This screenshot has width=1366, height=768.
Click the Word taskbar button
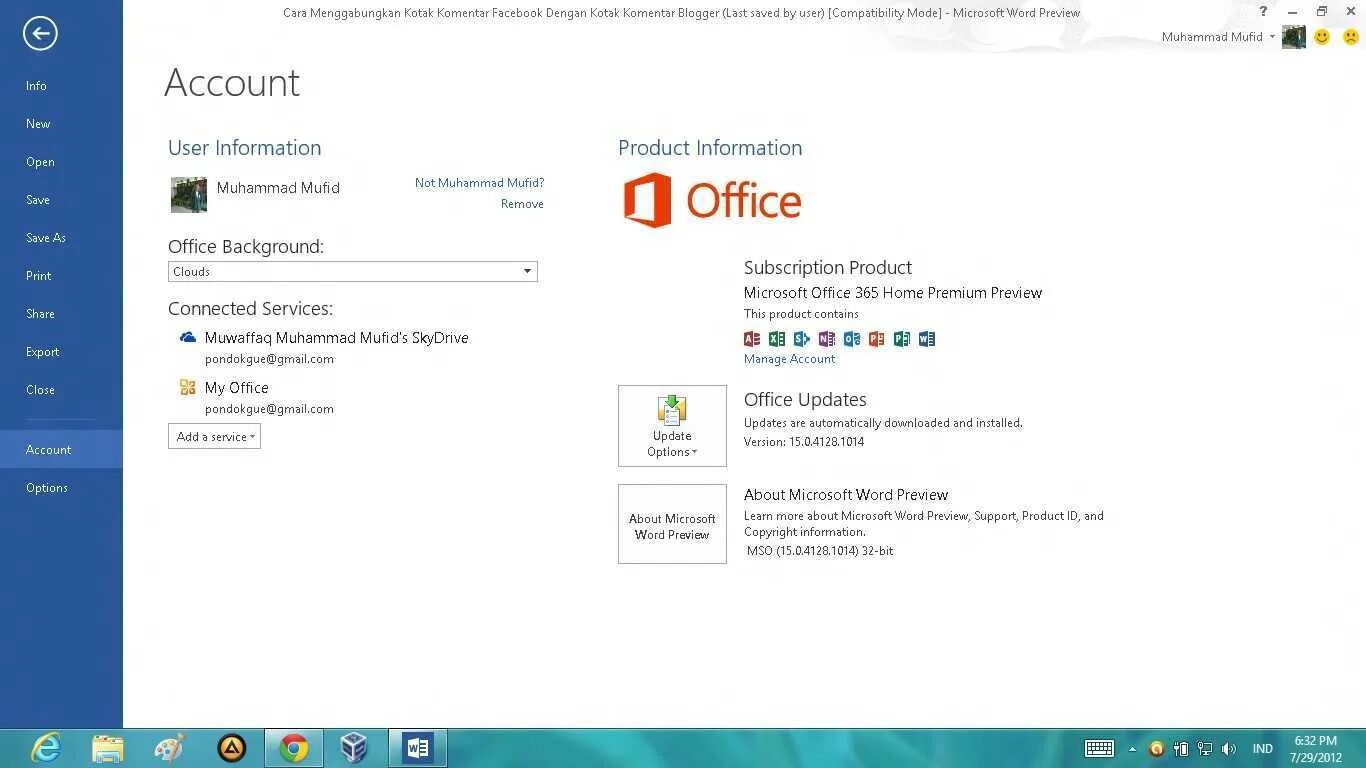coord(418,748)
